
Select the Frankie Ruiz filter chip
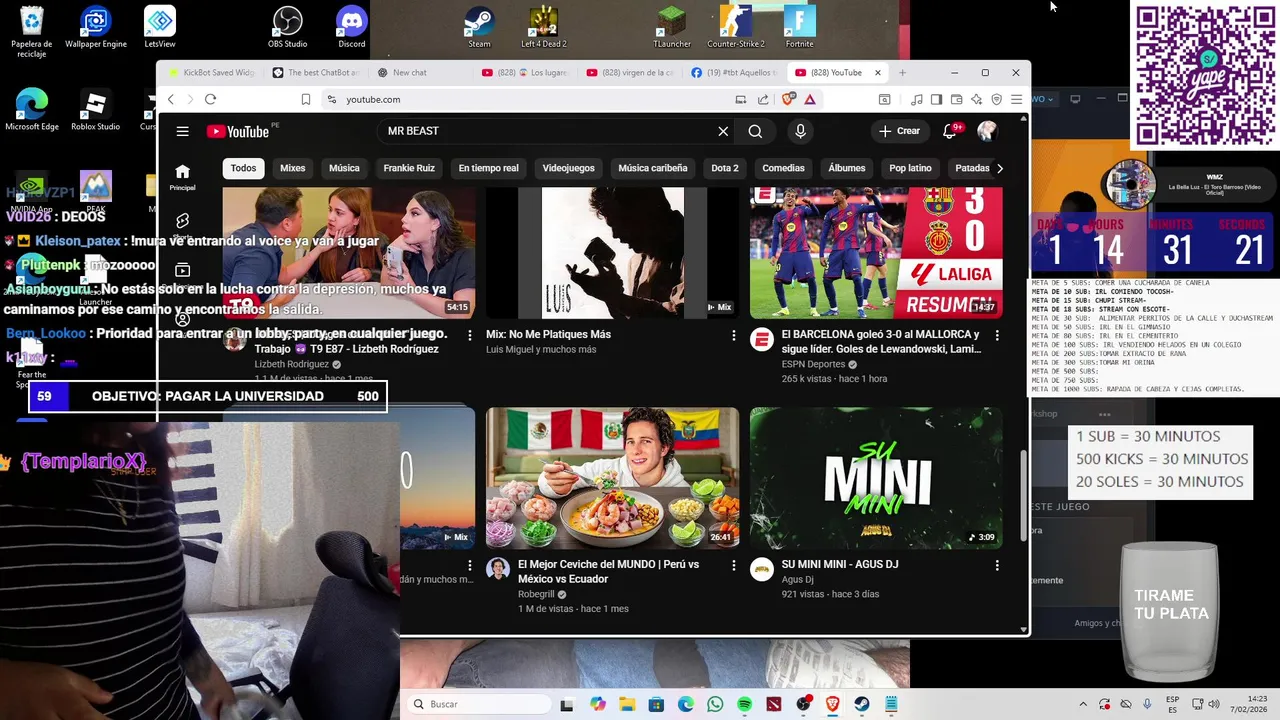[409, 168]
